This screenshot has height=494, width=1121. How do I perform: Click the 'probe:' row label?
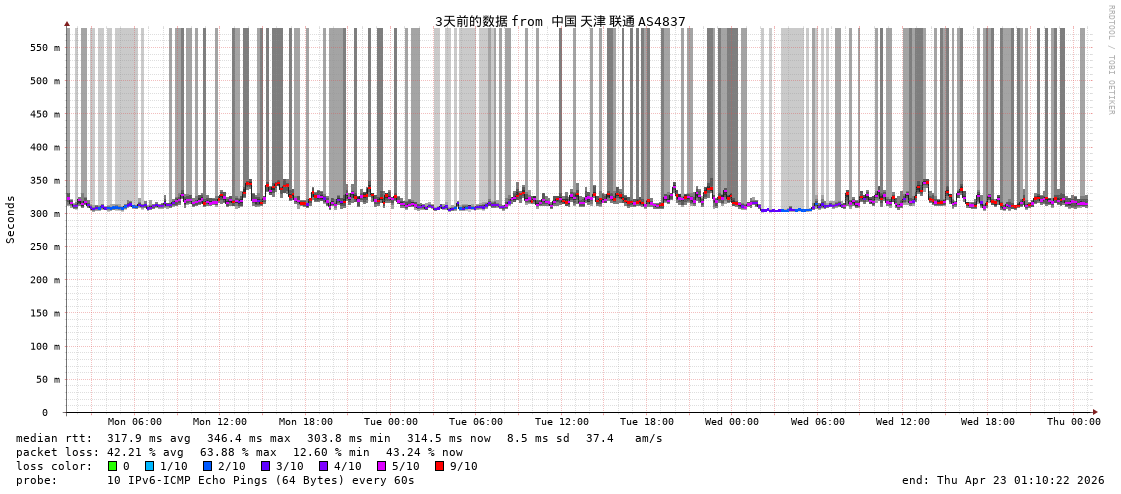coord(36,480)
